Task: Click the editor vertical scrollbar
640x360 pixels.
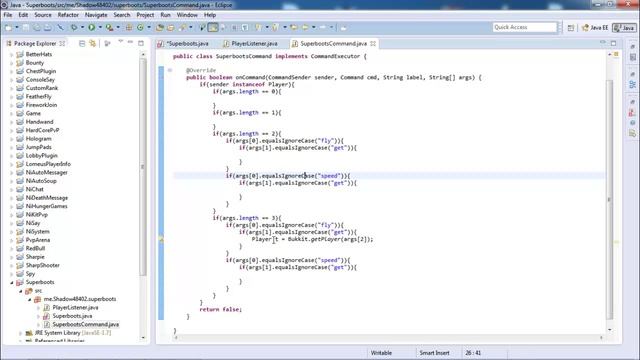Action: [610, 199]
